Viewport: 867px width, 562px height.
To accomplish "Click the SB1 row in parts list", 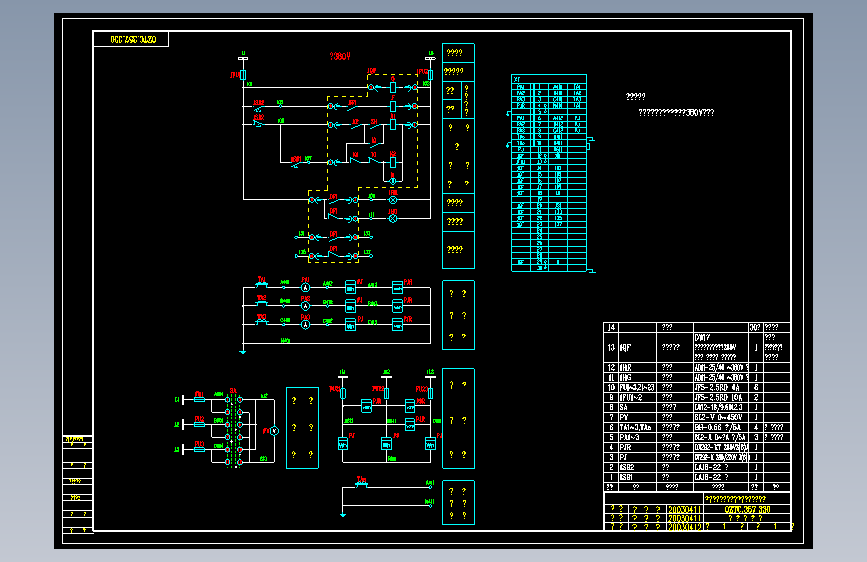I will click(x=697, y=477).
